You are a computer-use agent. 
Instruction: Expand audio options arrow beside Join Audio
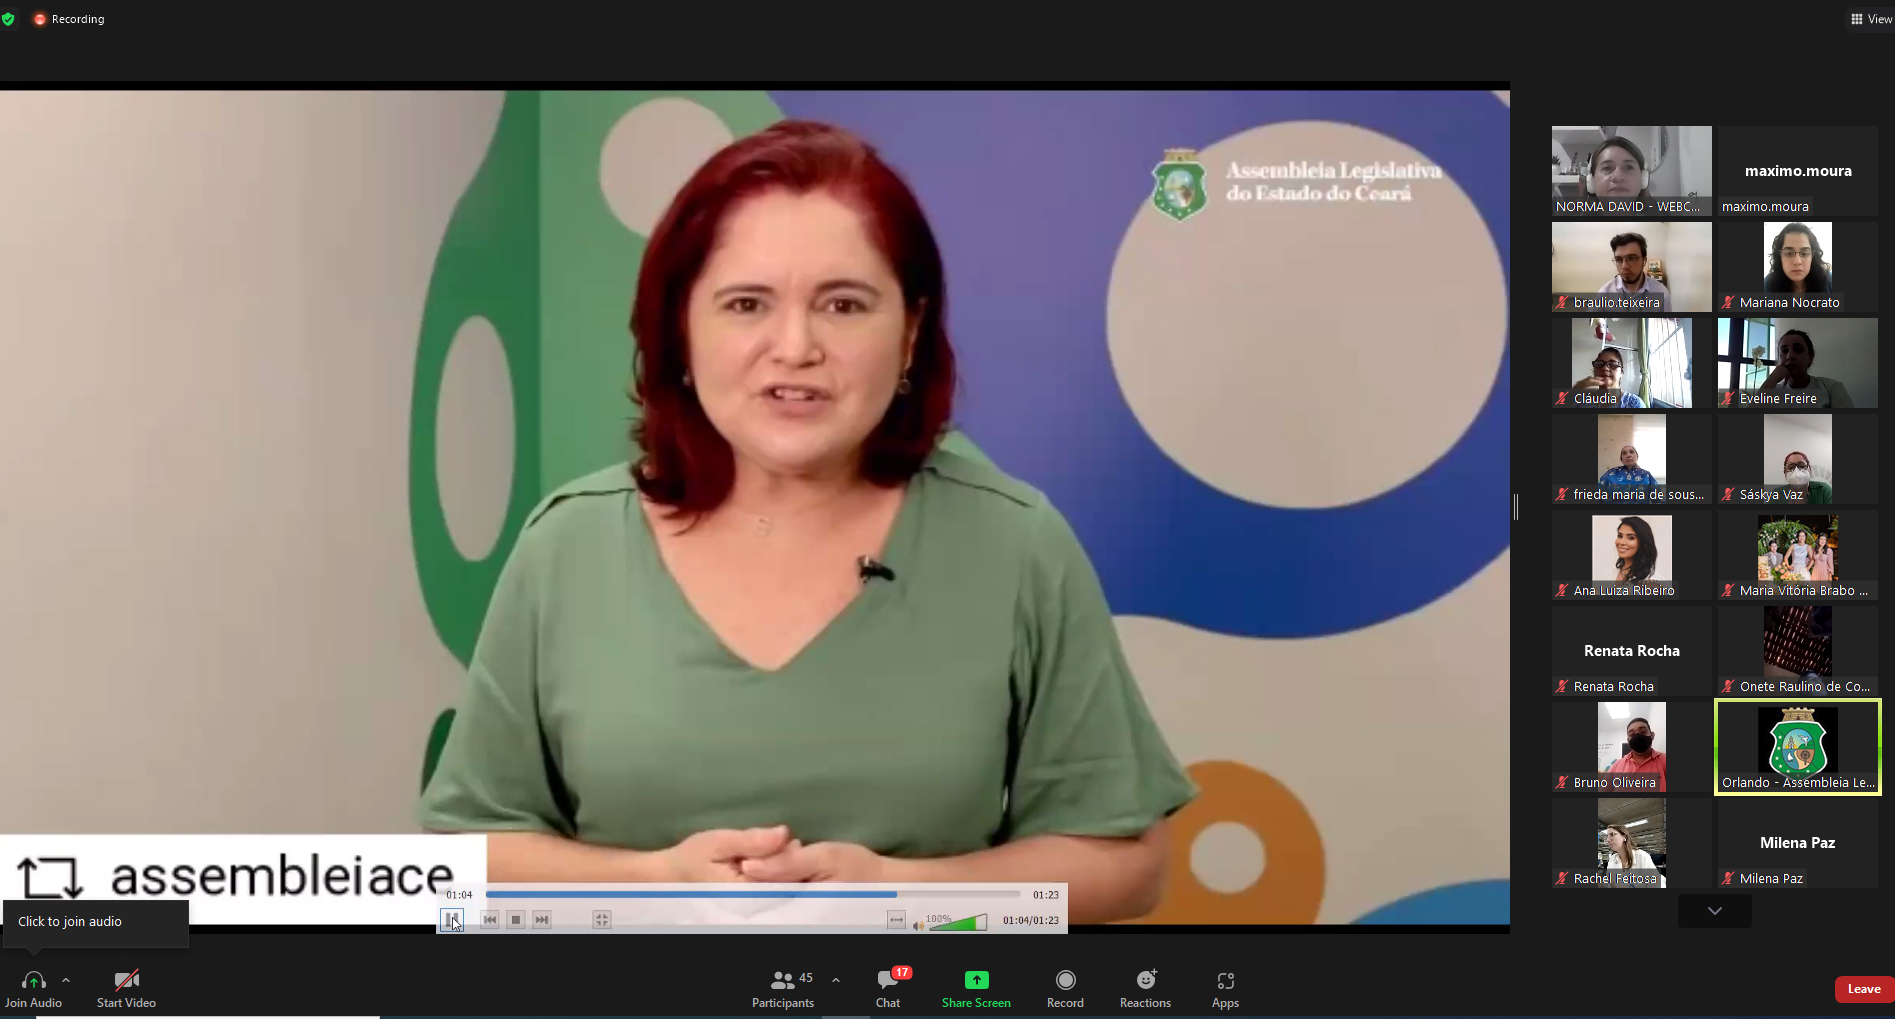(66, 980)
